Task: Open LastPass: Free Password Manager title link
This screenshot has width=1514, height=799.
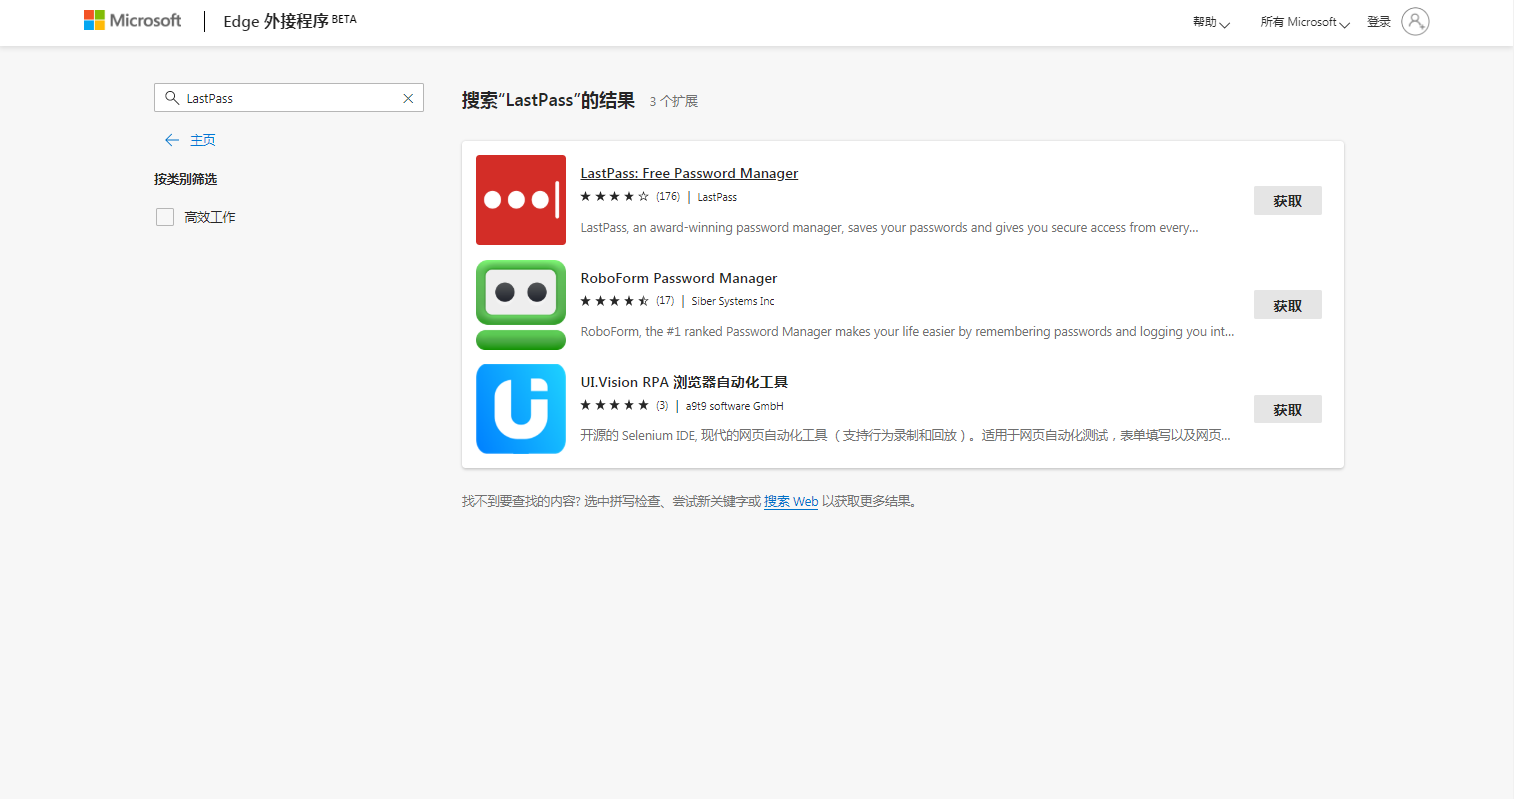Action: (x=689, y=173)
